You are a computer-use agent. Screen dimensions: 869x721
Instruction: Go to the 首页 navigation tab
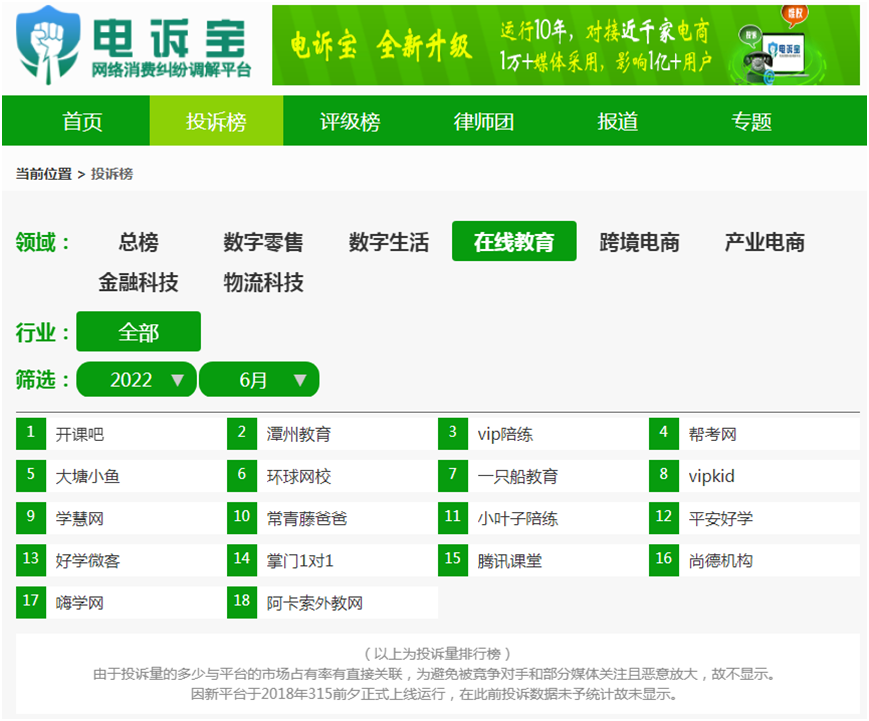(x=82, y=121)
